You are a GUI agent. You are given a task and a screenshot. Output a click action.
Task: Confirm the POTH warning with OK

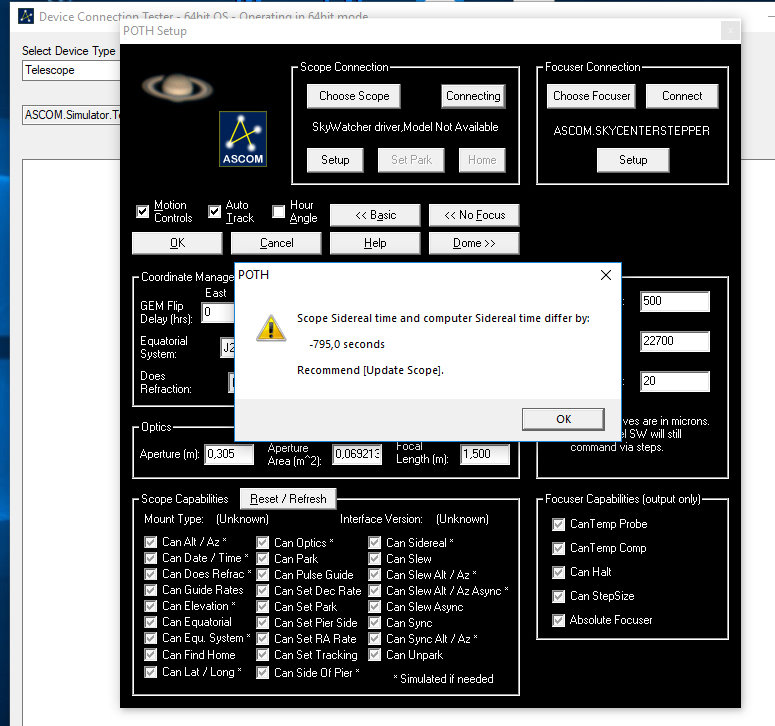563,419
